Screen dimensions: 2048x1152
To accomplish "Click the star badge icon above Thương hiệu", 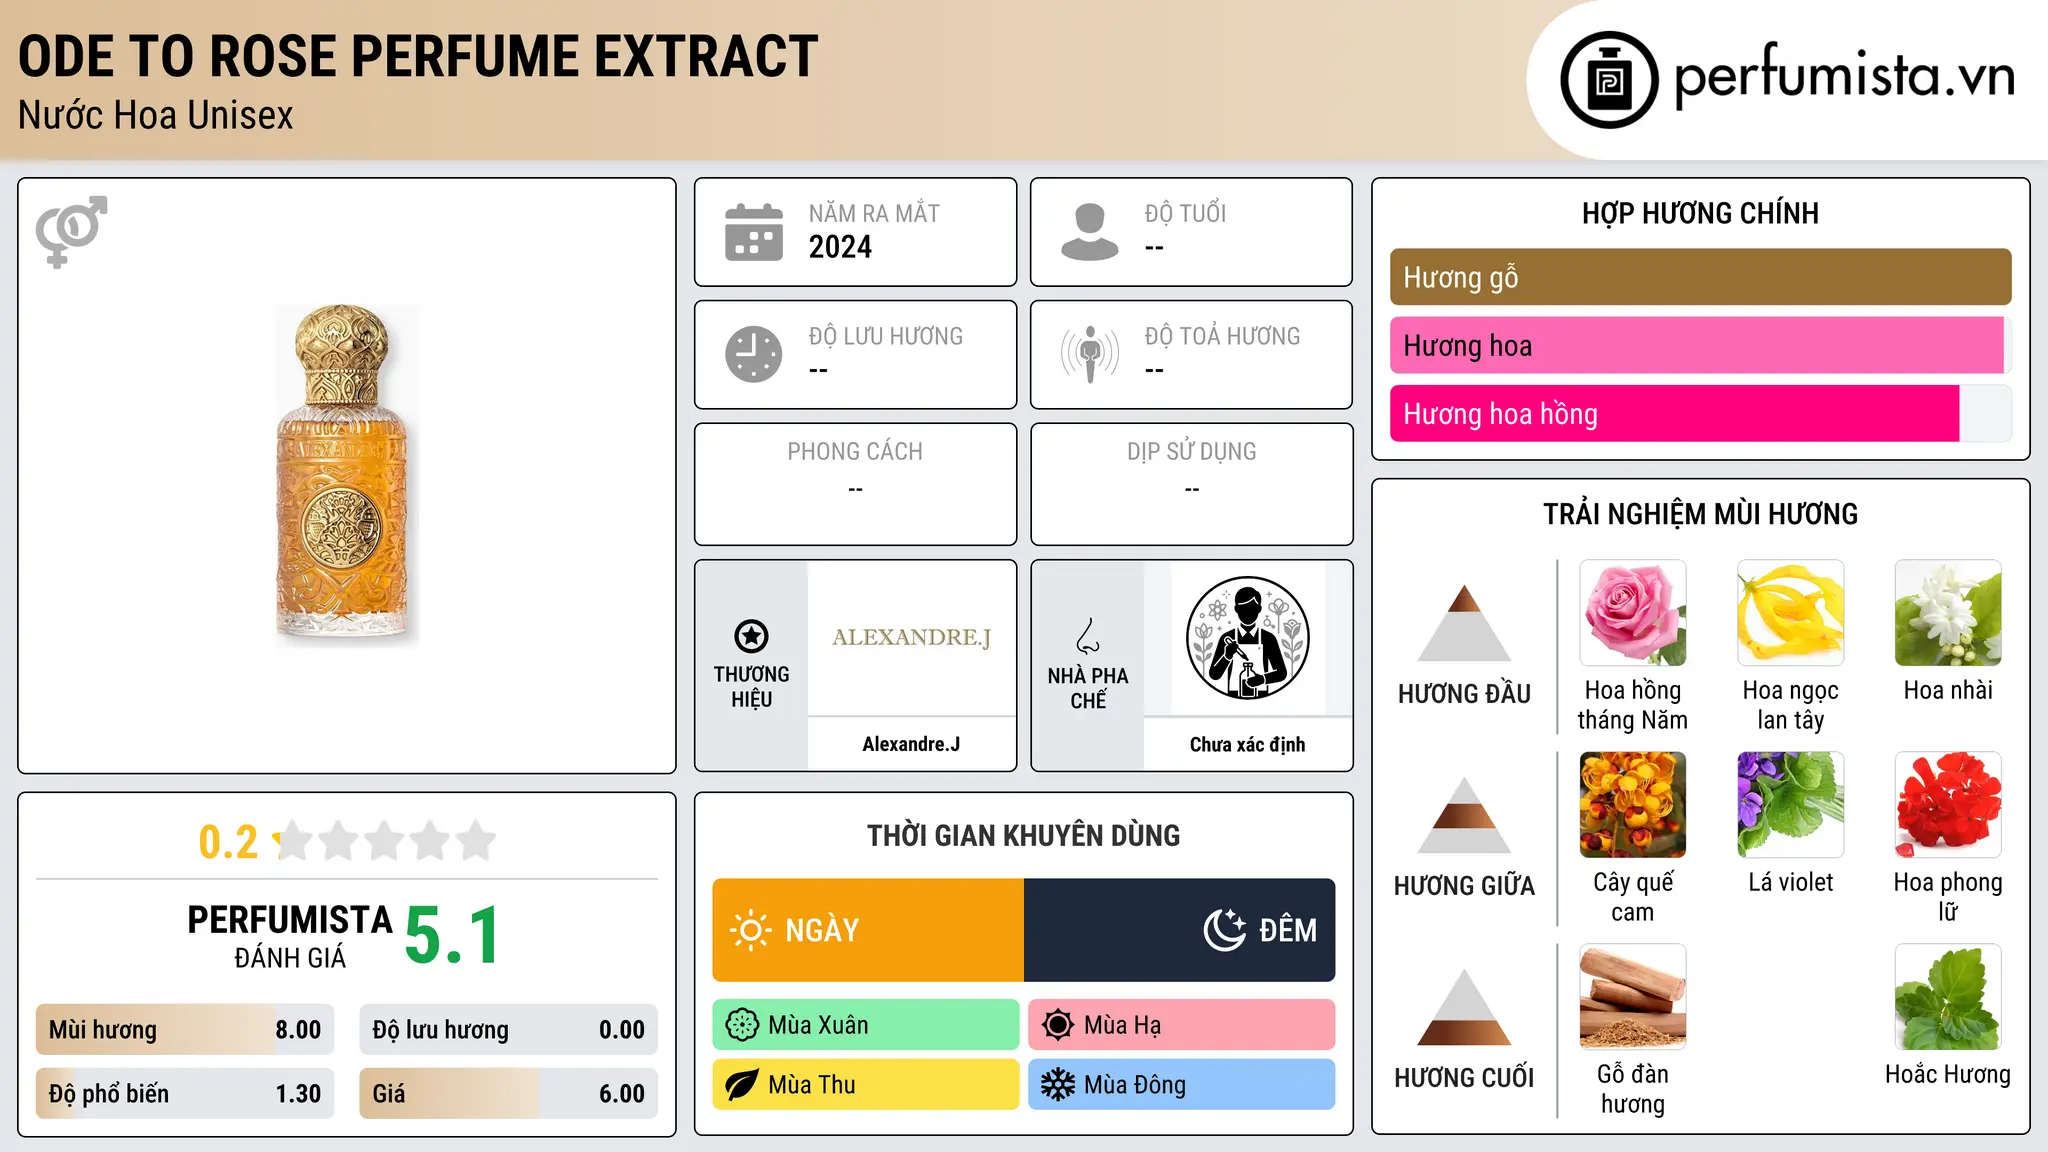I will tap(751, 636).
